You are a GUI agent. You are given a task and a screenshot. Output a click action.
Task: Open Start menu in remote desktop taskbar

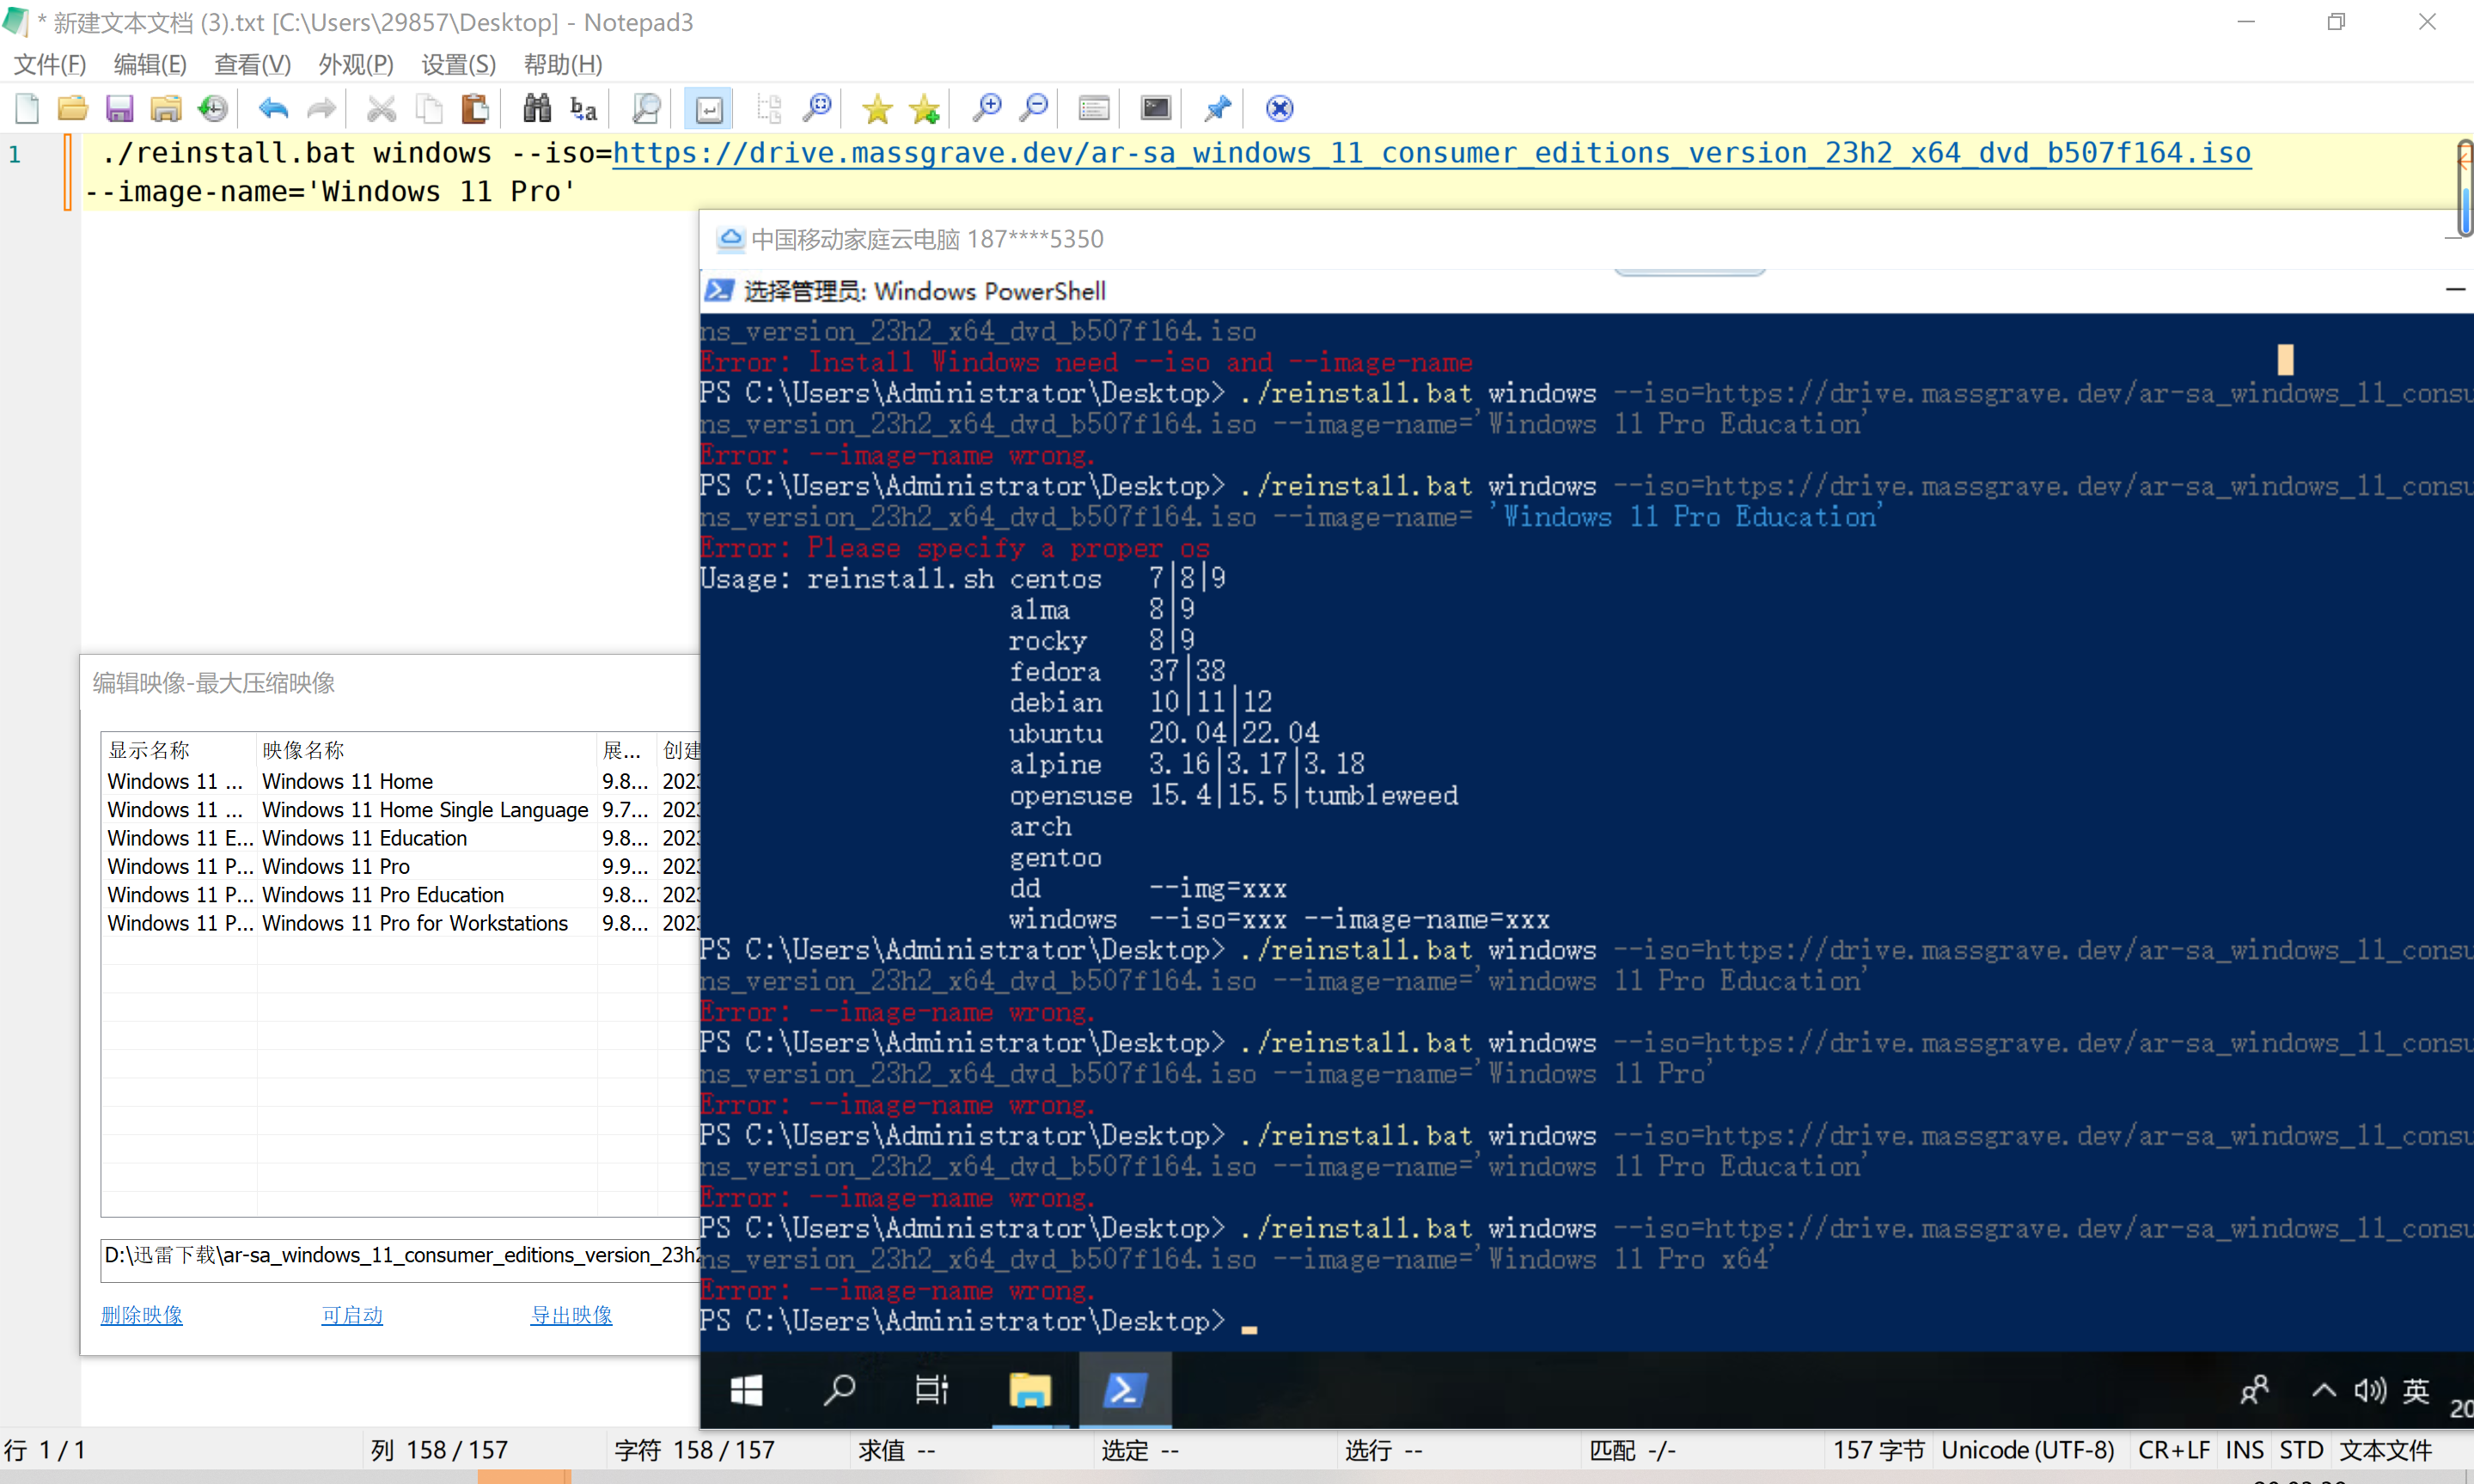coord(746,1390)
